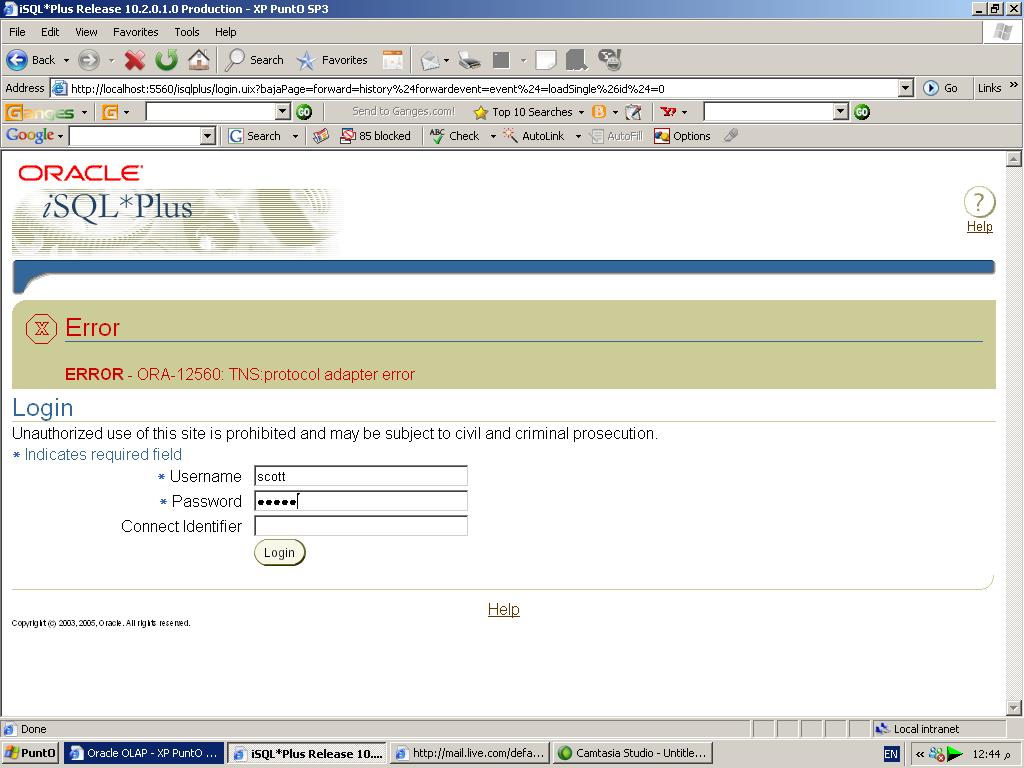Open the Tools menu
This screenshot has height=768, width=1024.
(186, 32)
